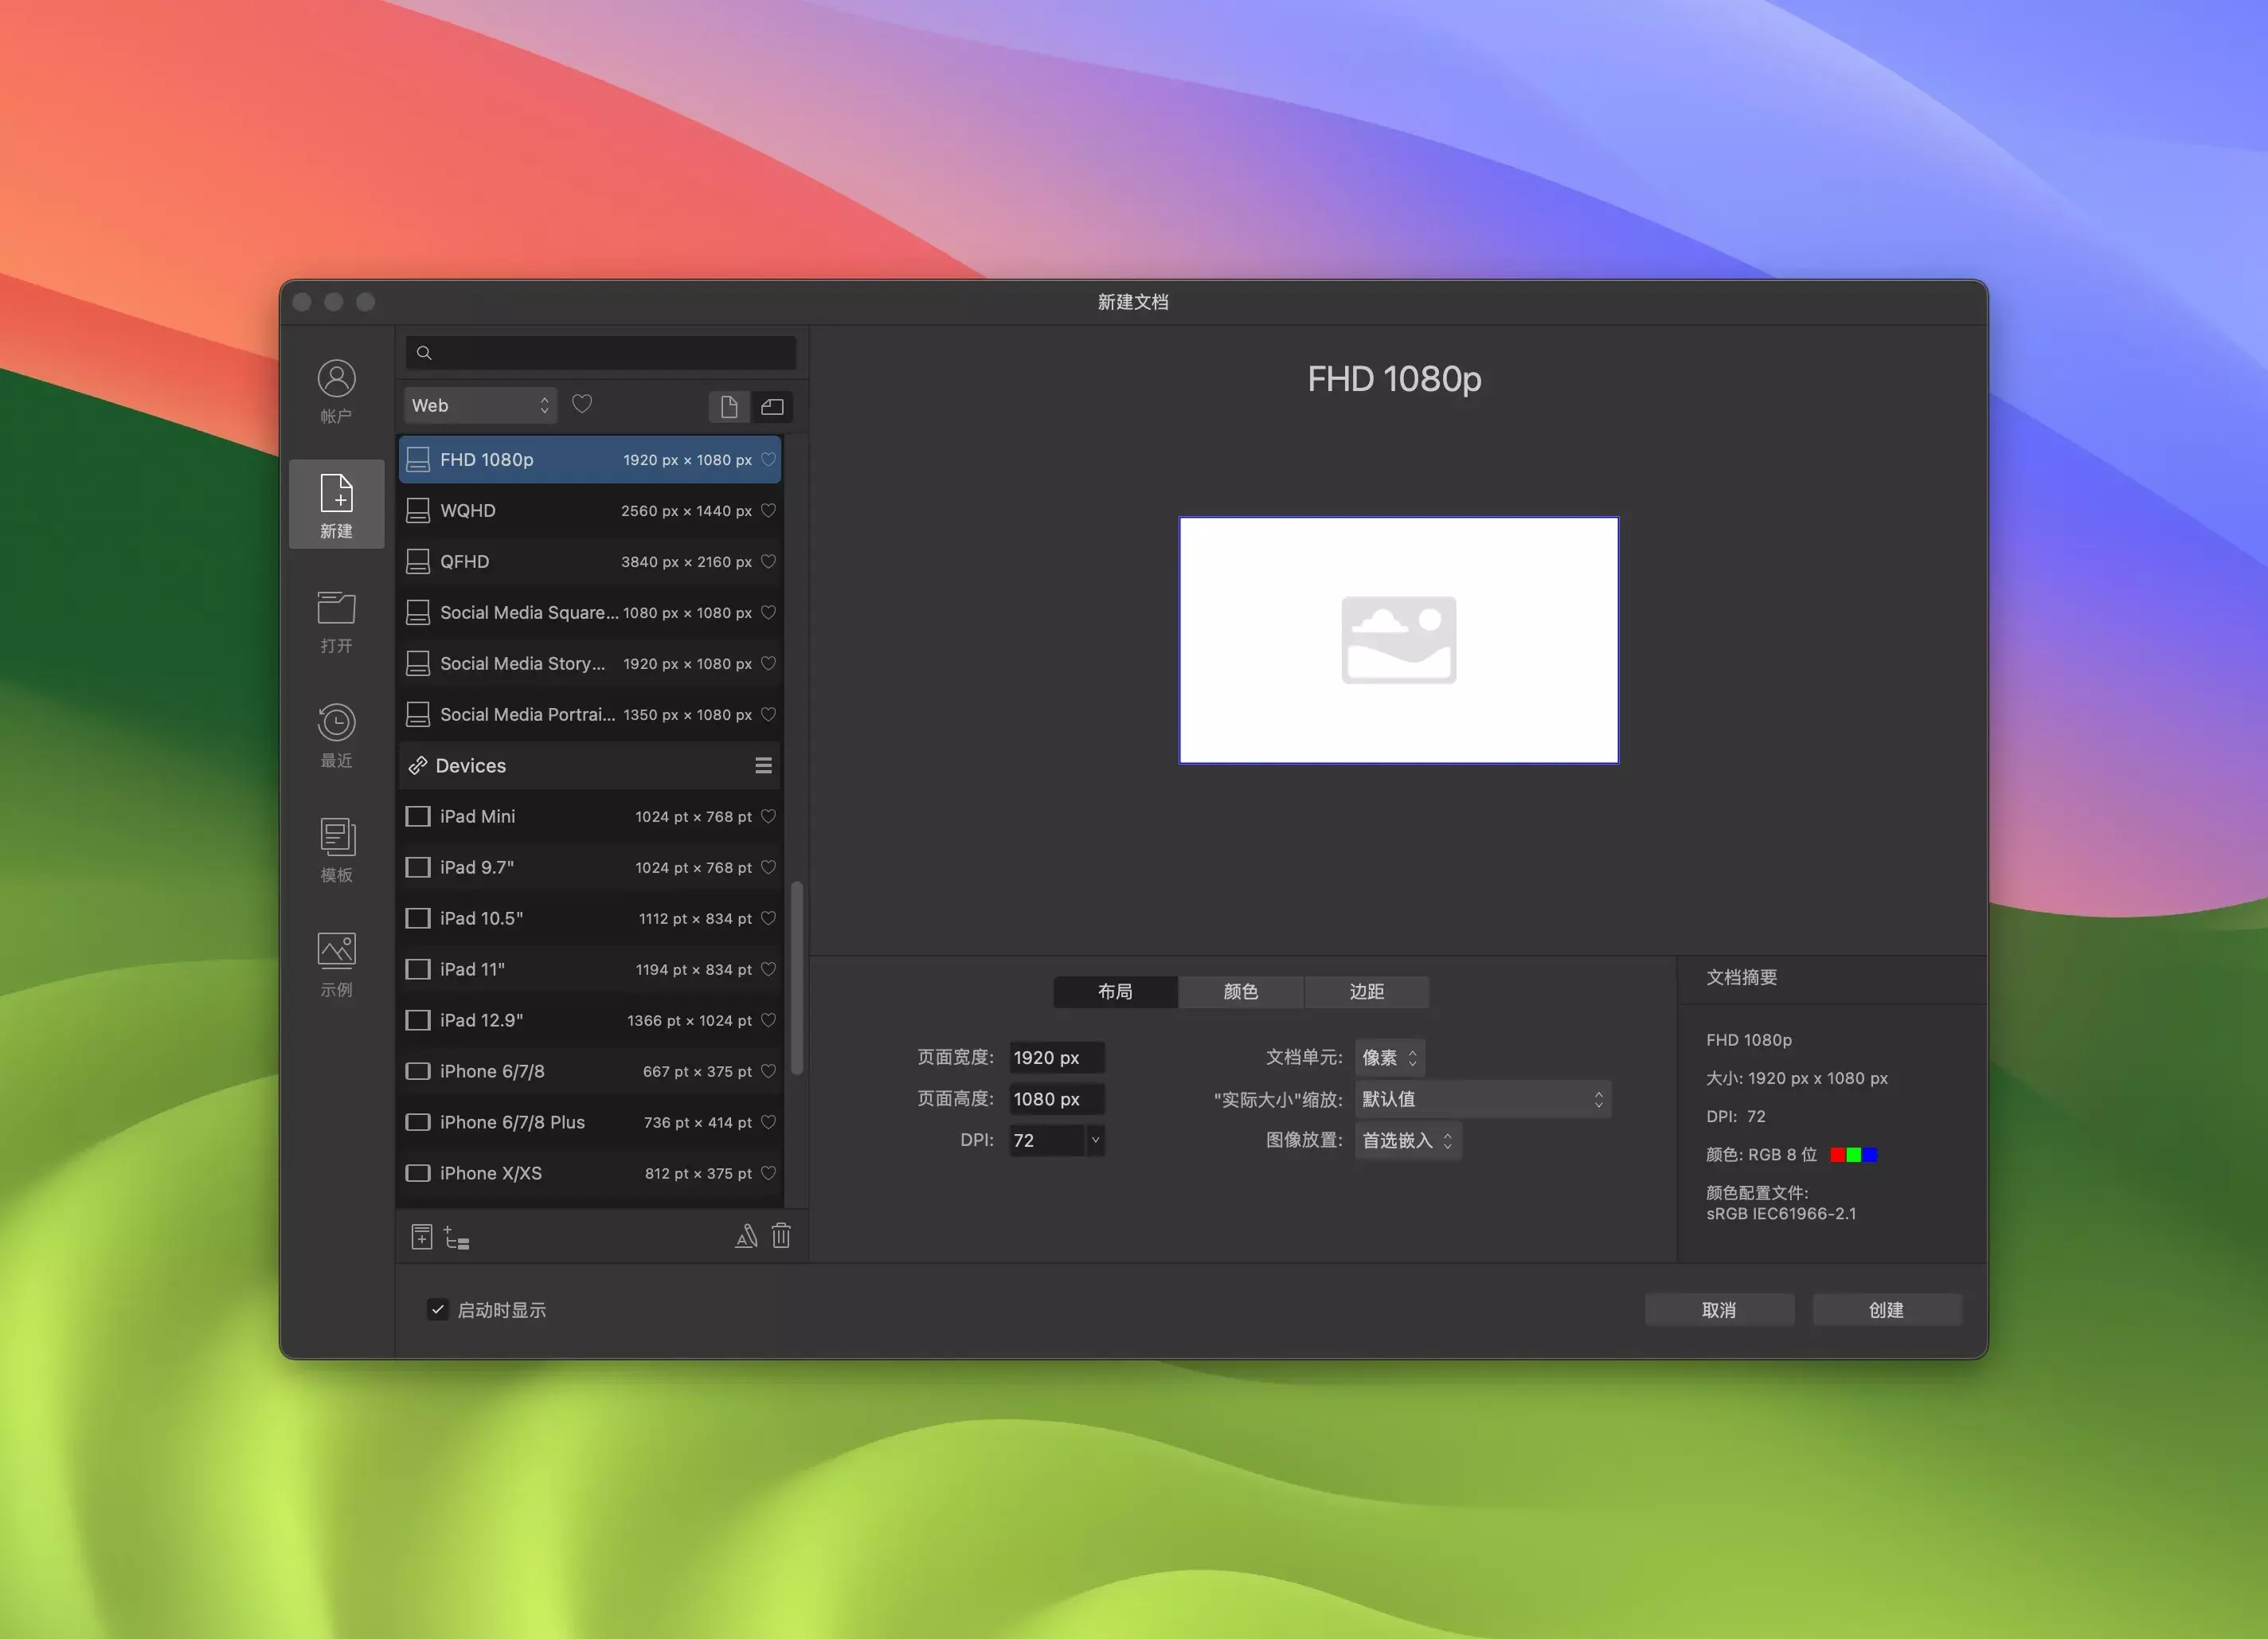The image size is (2268, 1639).
Task: Click the 创建 button
Action: click(1886, 1309)
